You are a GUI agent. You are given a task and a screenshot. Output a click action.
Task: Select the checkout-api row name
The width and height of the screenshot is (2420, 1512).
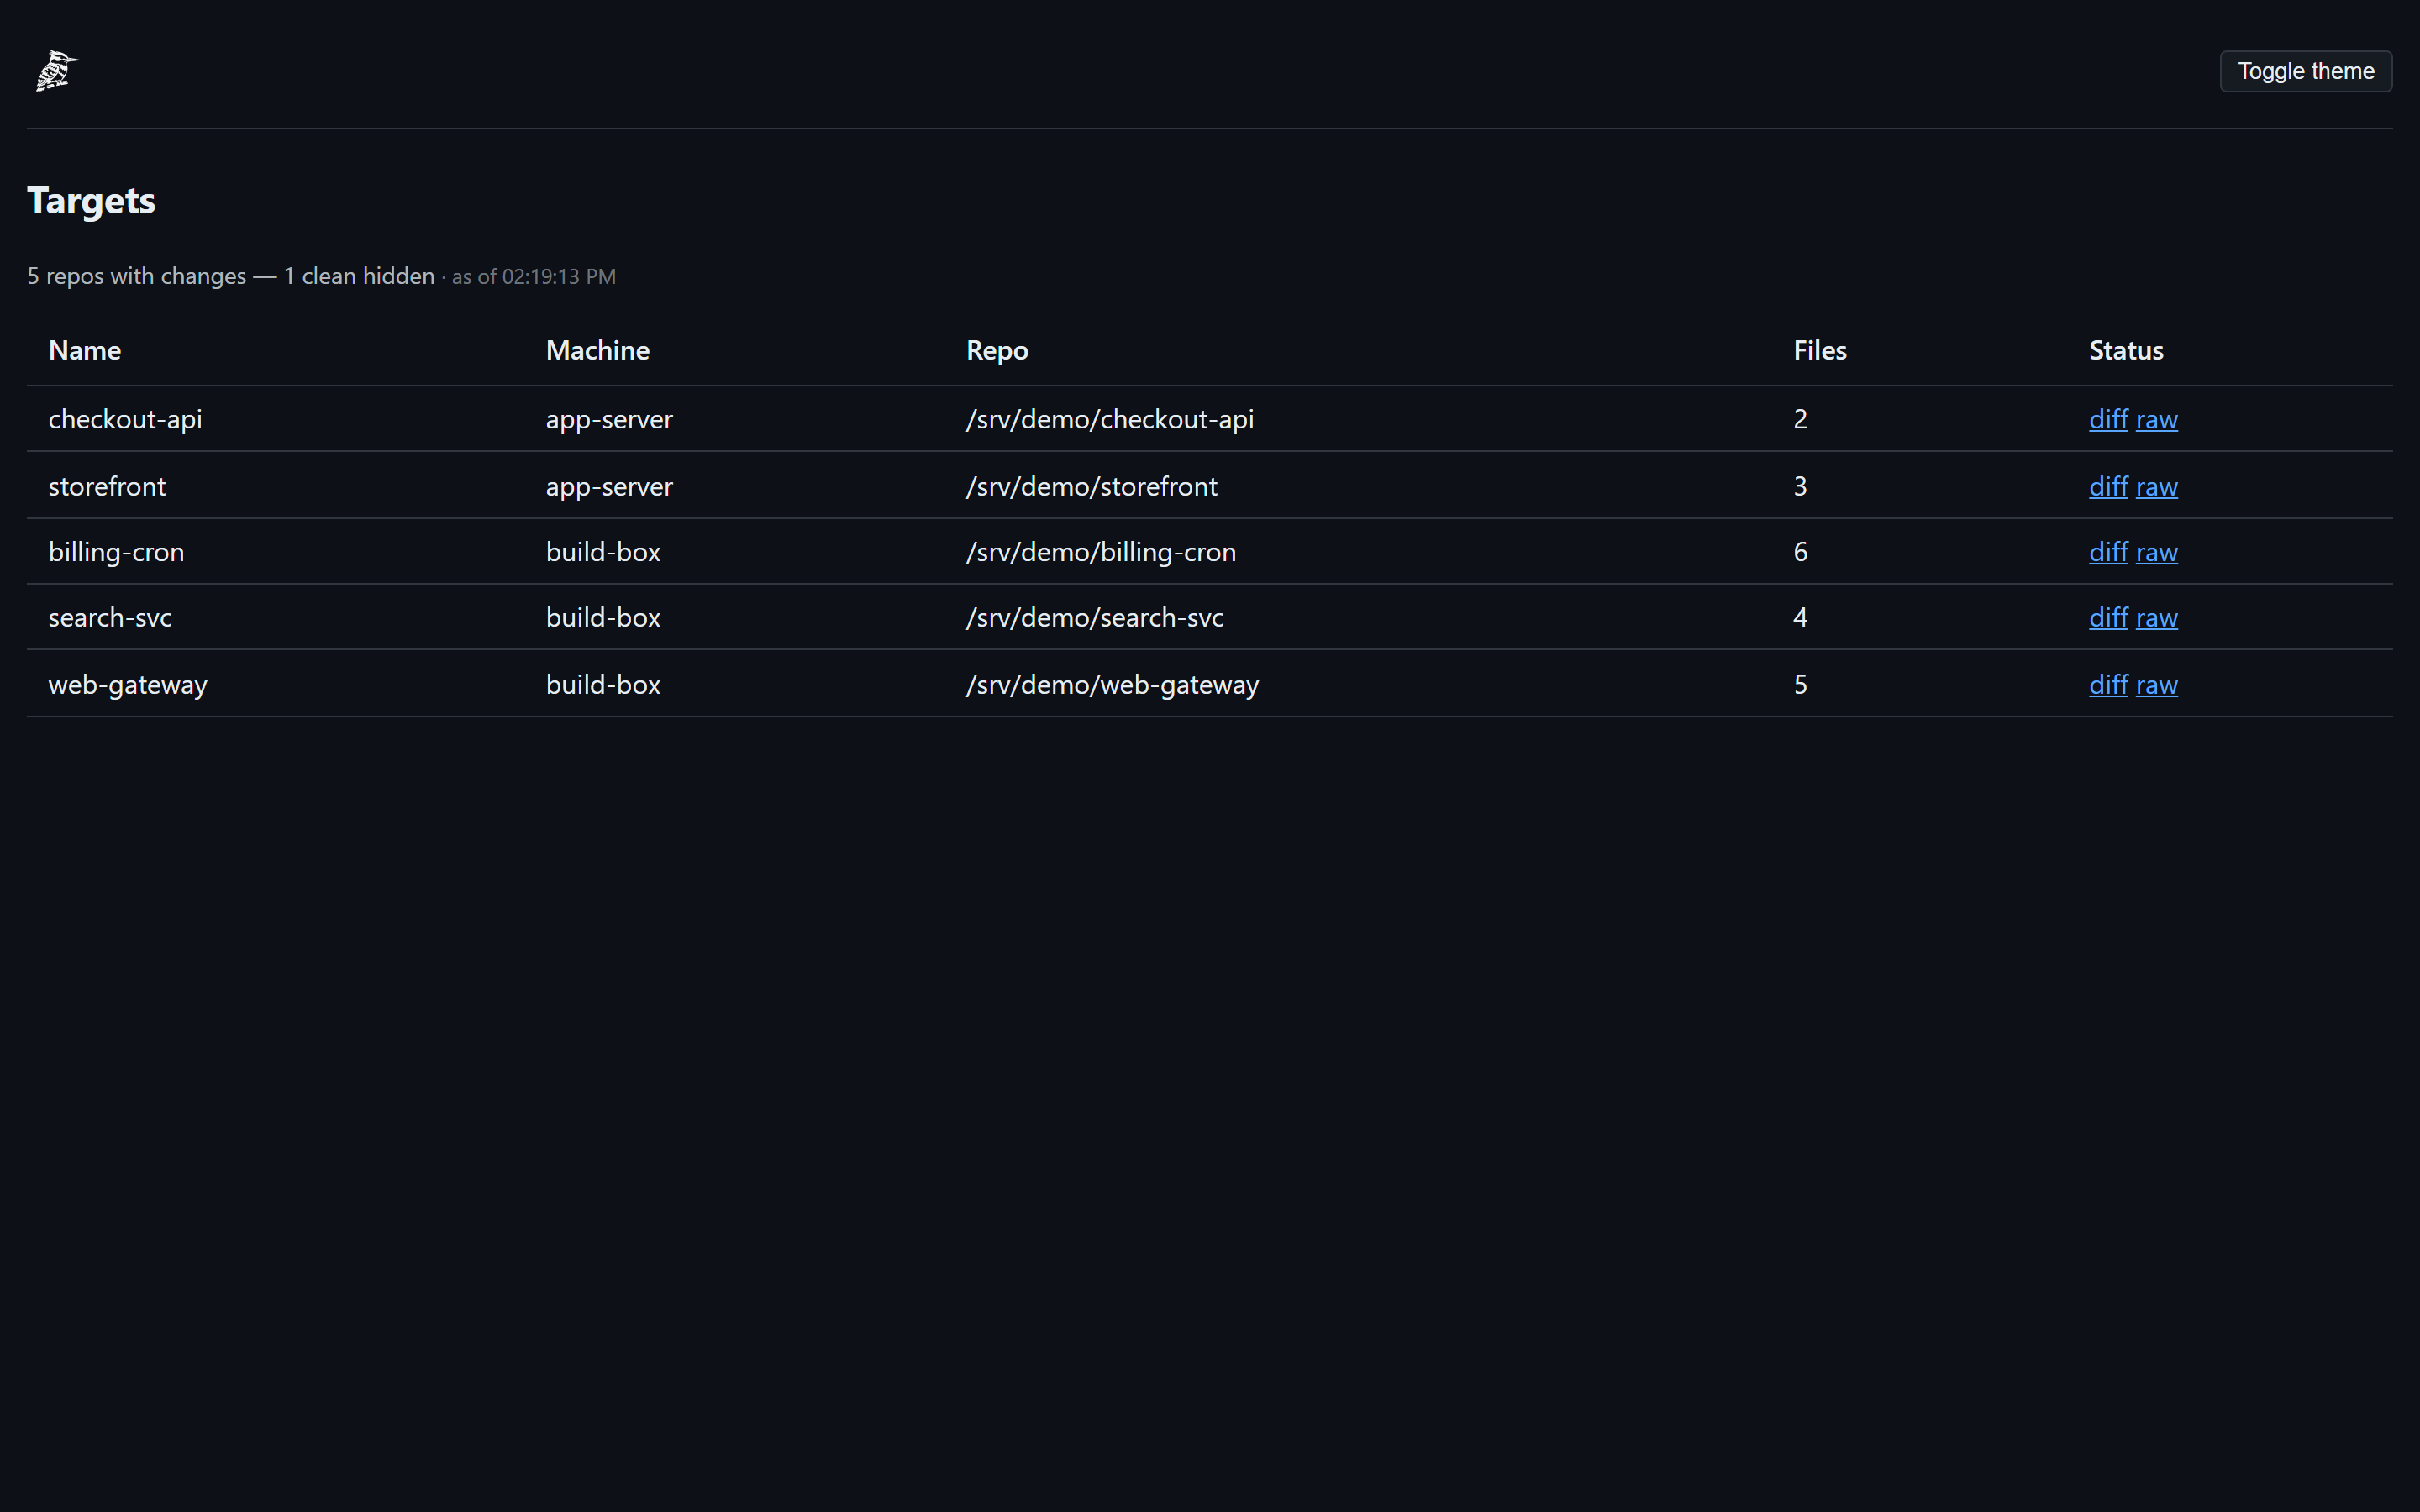coord(125,419)
